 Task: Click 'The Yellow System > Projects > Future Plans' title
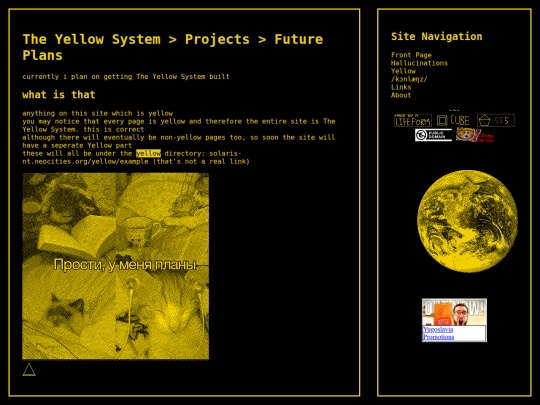(x=173, y=47)
